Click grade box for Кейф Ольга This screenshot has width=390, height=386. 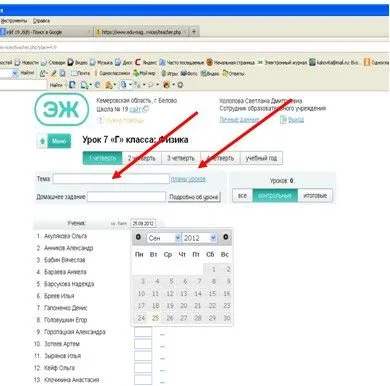[x=143, y=368]
